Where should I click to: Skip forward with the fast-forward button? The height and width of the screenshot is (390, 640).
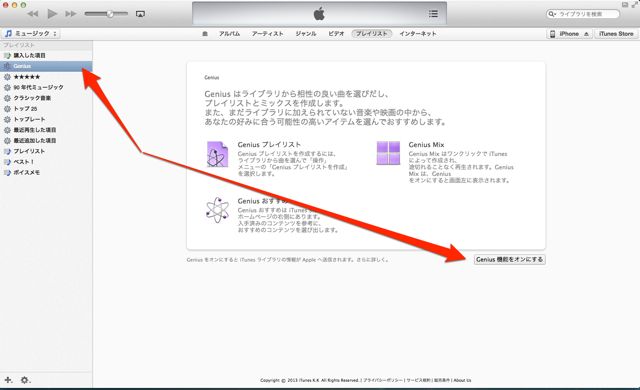71,13
